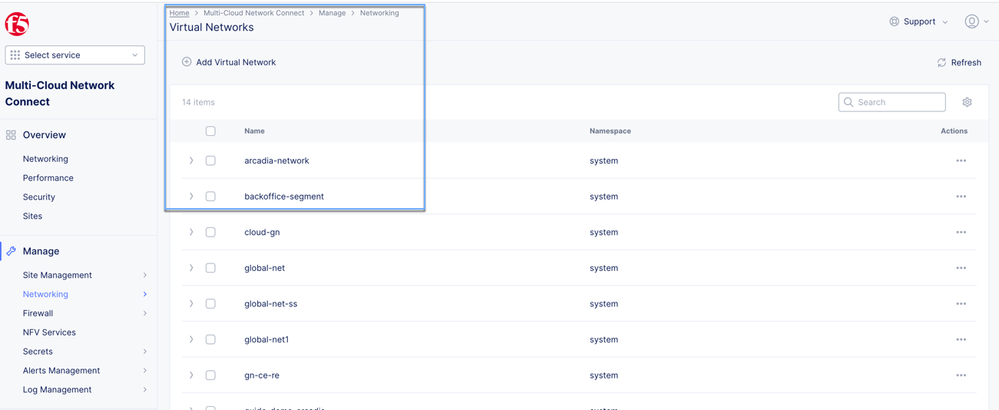Sort by the Name column header
The image size is (999, 410).
pos(254,131)
